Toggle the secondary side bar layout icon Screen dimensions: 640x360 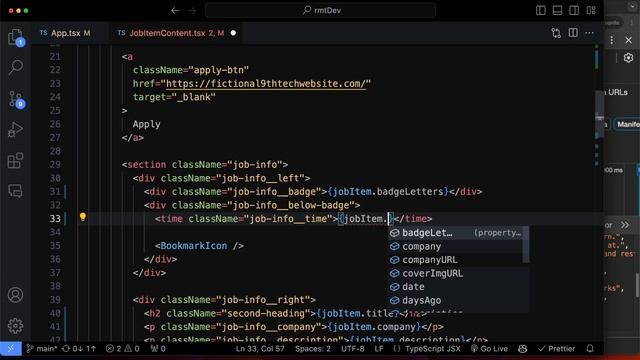point(574,10)
